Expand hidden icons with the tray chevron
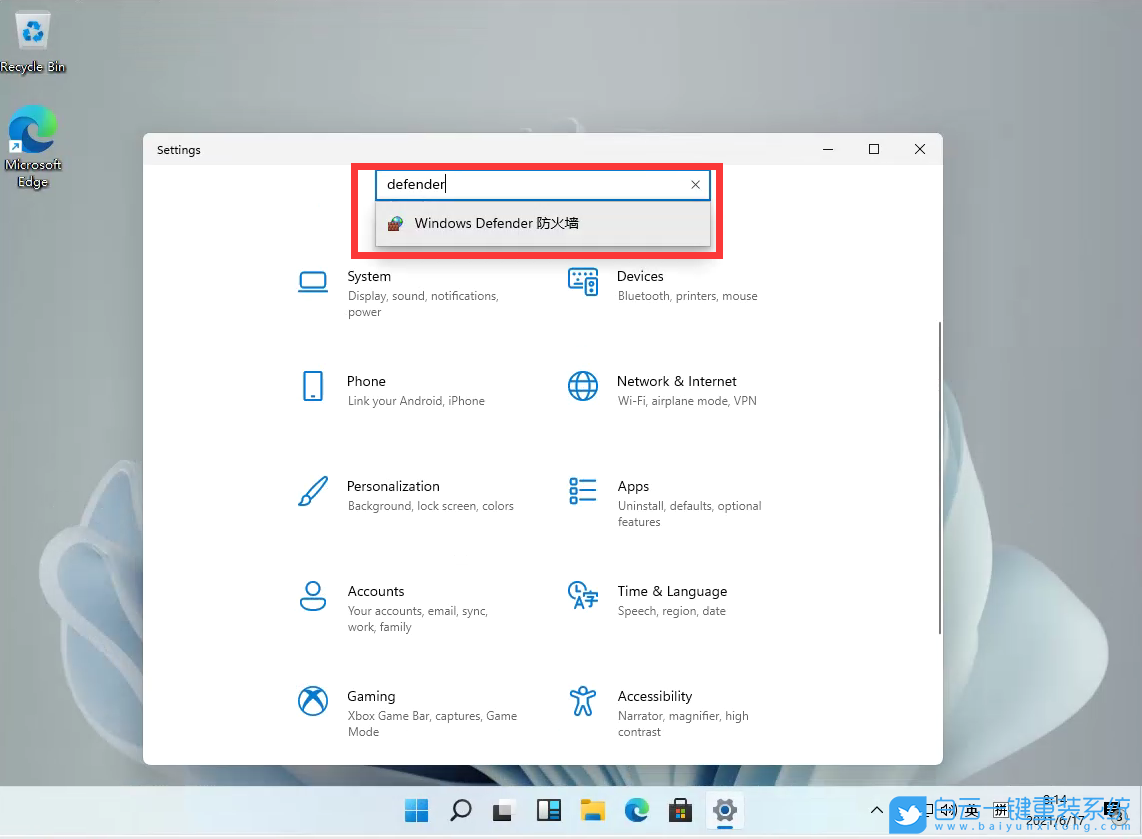This screenshot has width=1142, height=839. click(x=877, y=810)
